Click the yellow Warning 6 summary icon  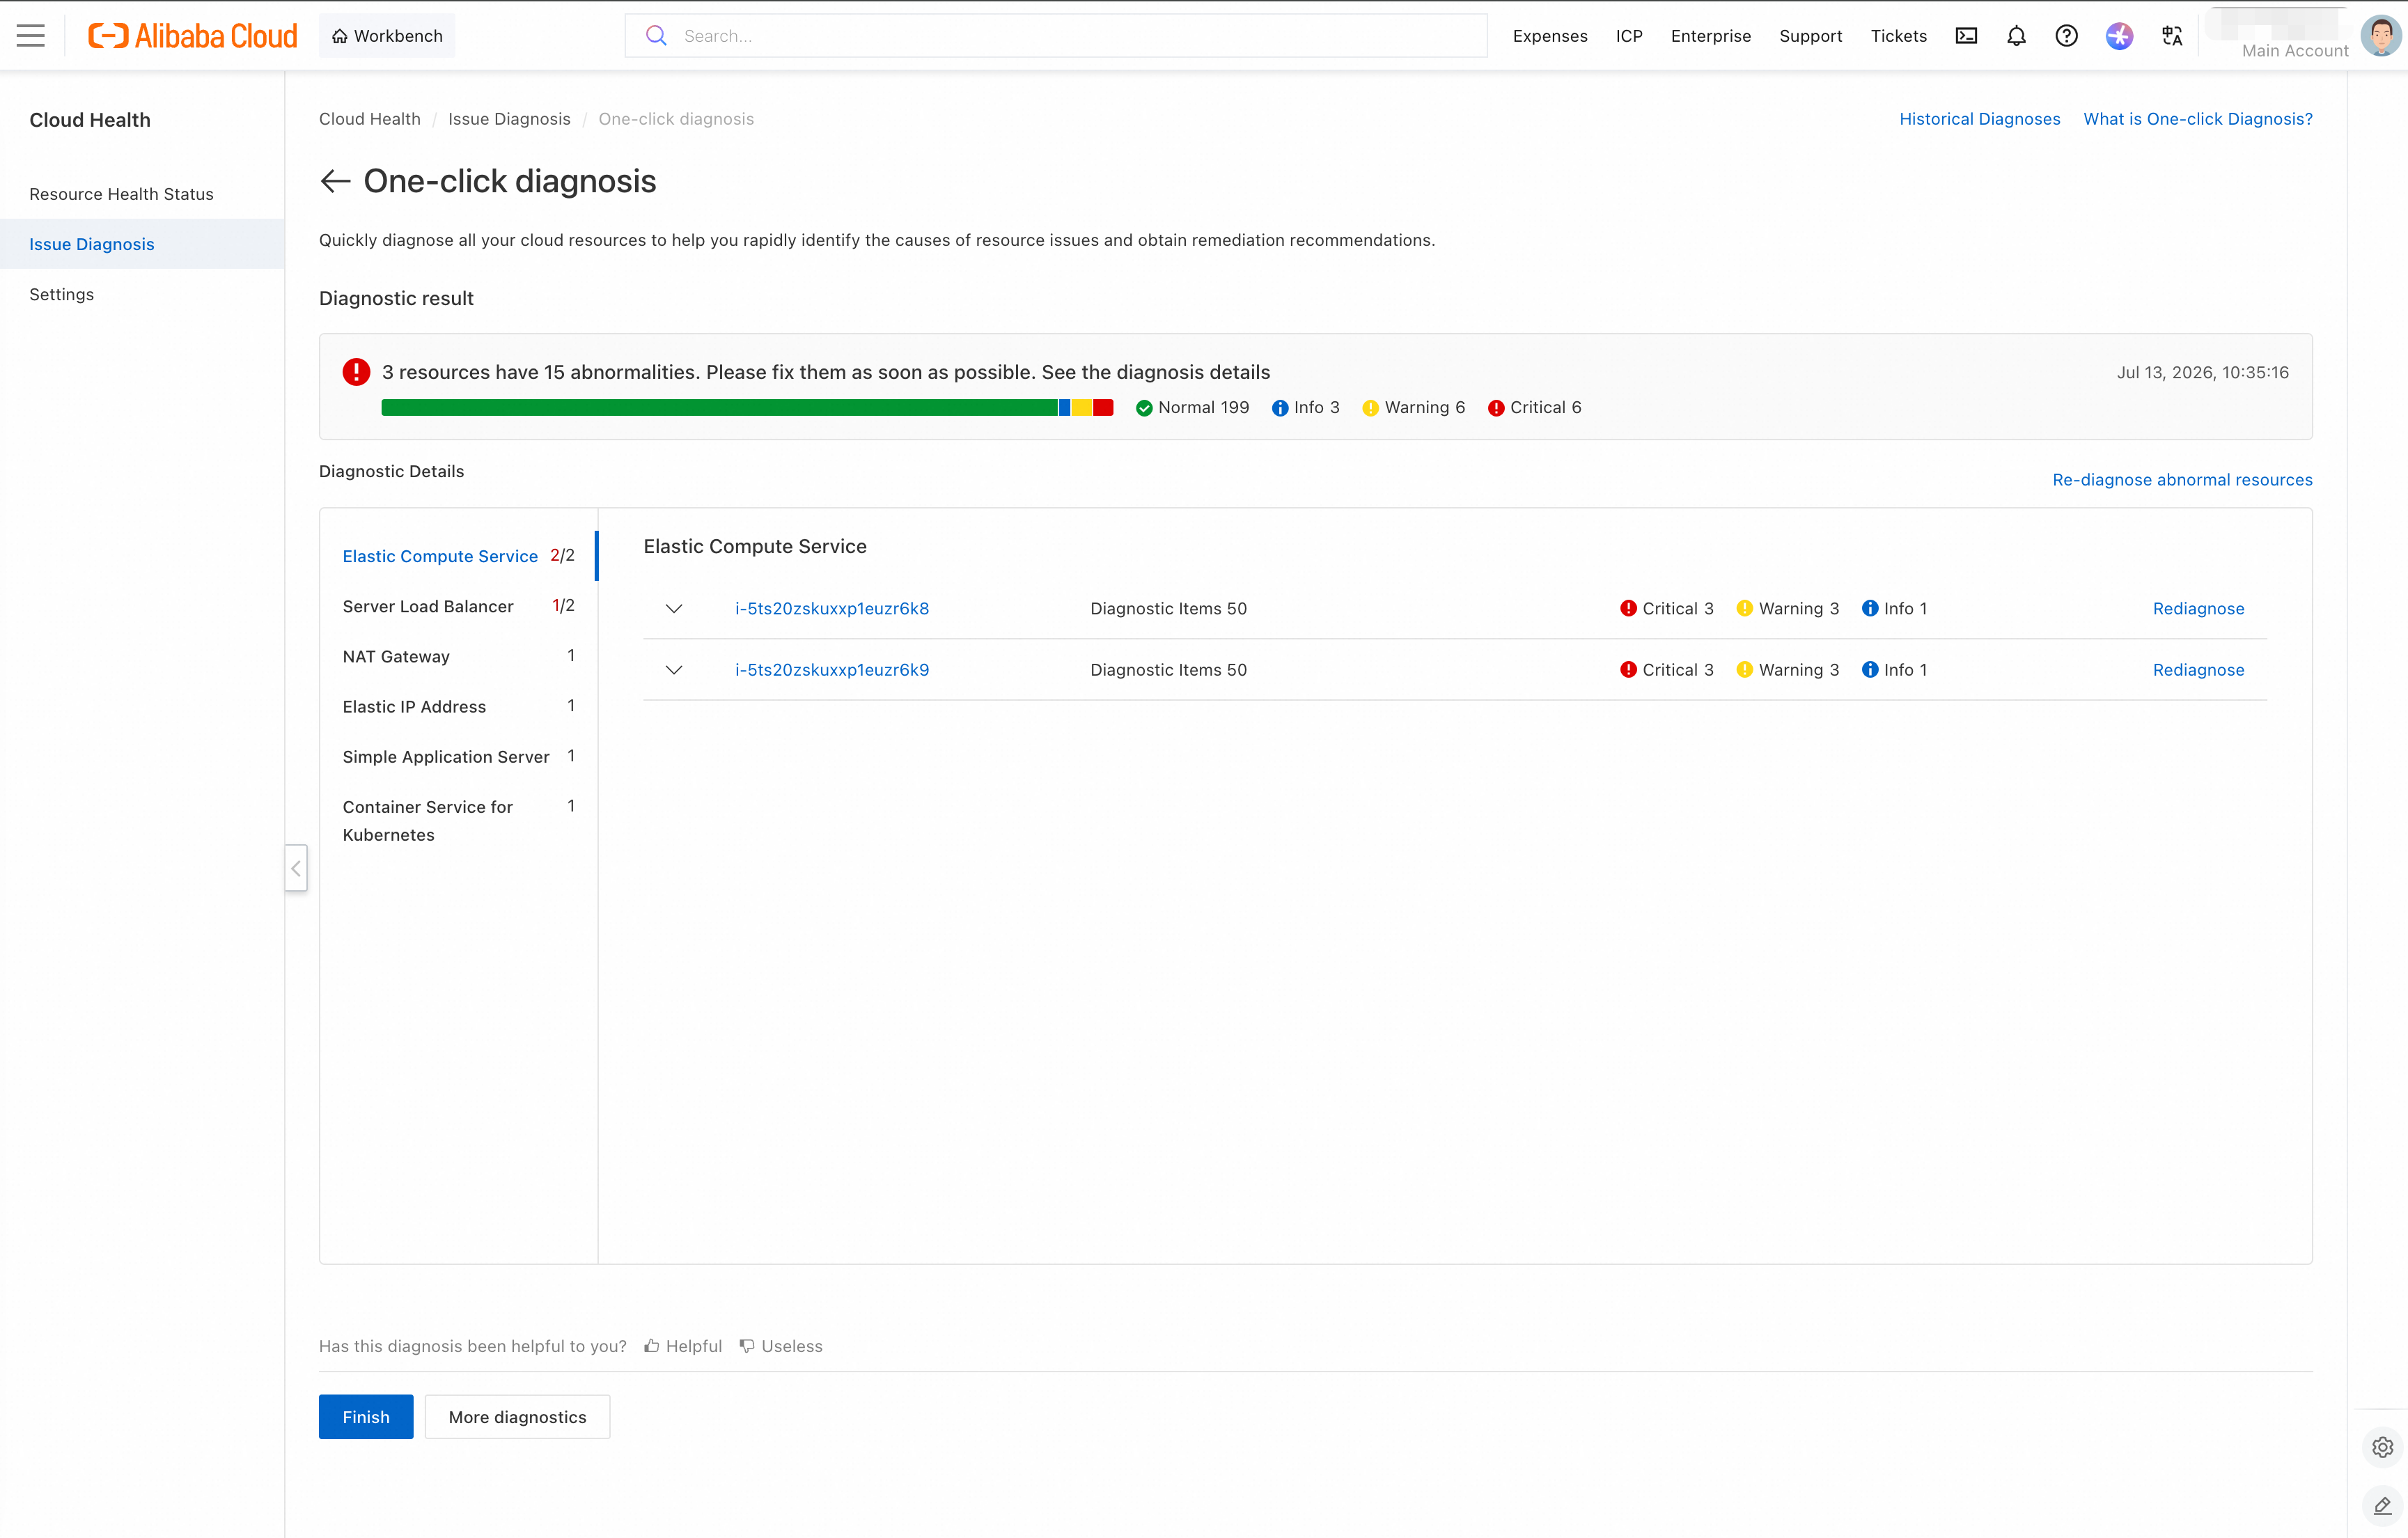pyautogui.click(x=1371, y=408)
